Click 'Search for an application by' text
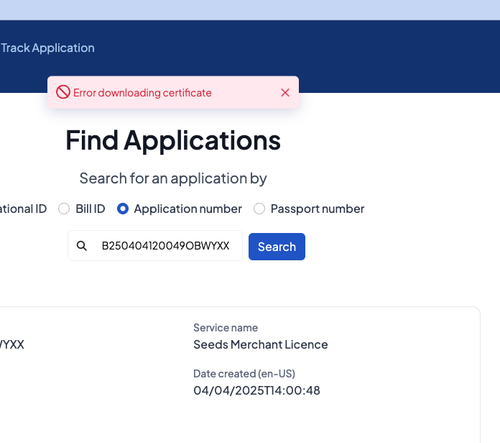The height and width of the screenshot is (443, 500). click(x=173, y=179)
